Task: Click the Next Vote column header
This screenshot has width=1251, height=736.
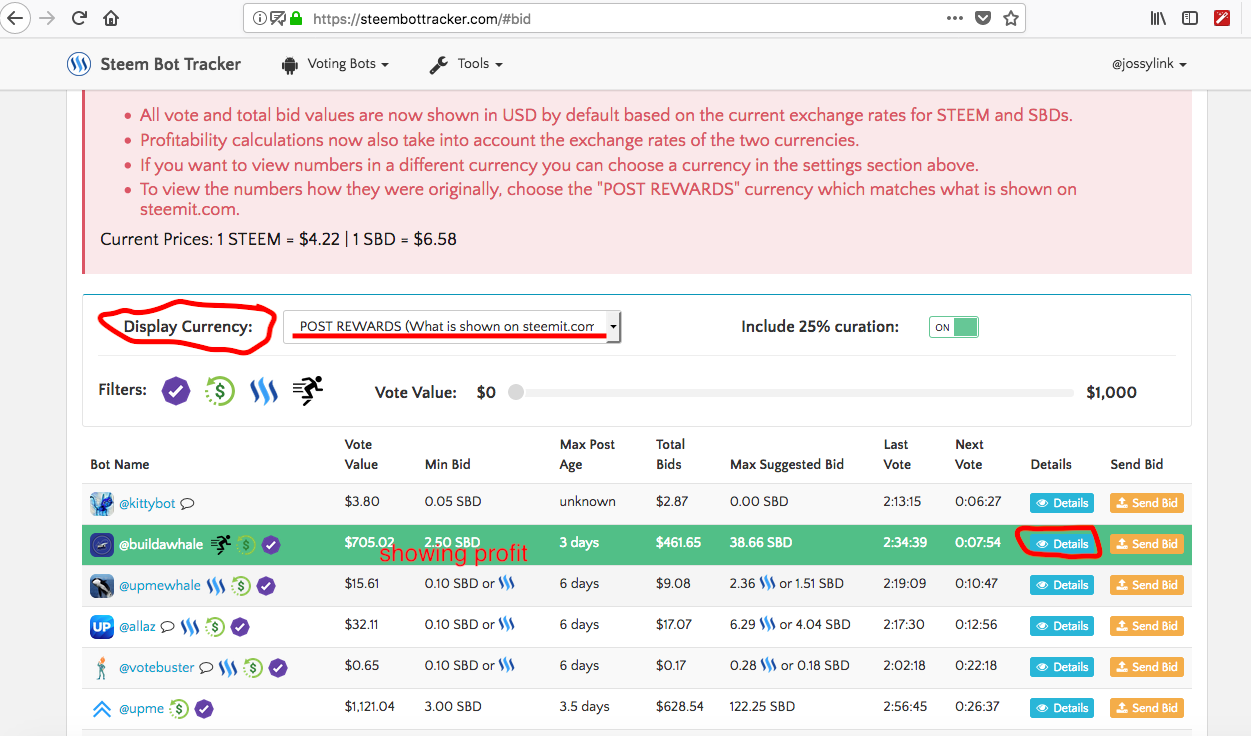Action: tap(969, 454)
